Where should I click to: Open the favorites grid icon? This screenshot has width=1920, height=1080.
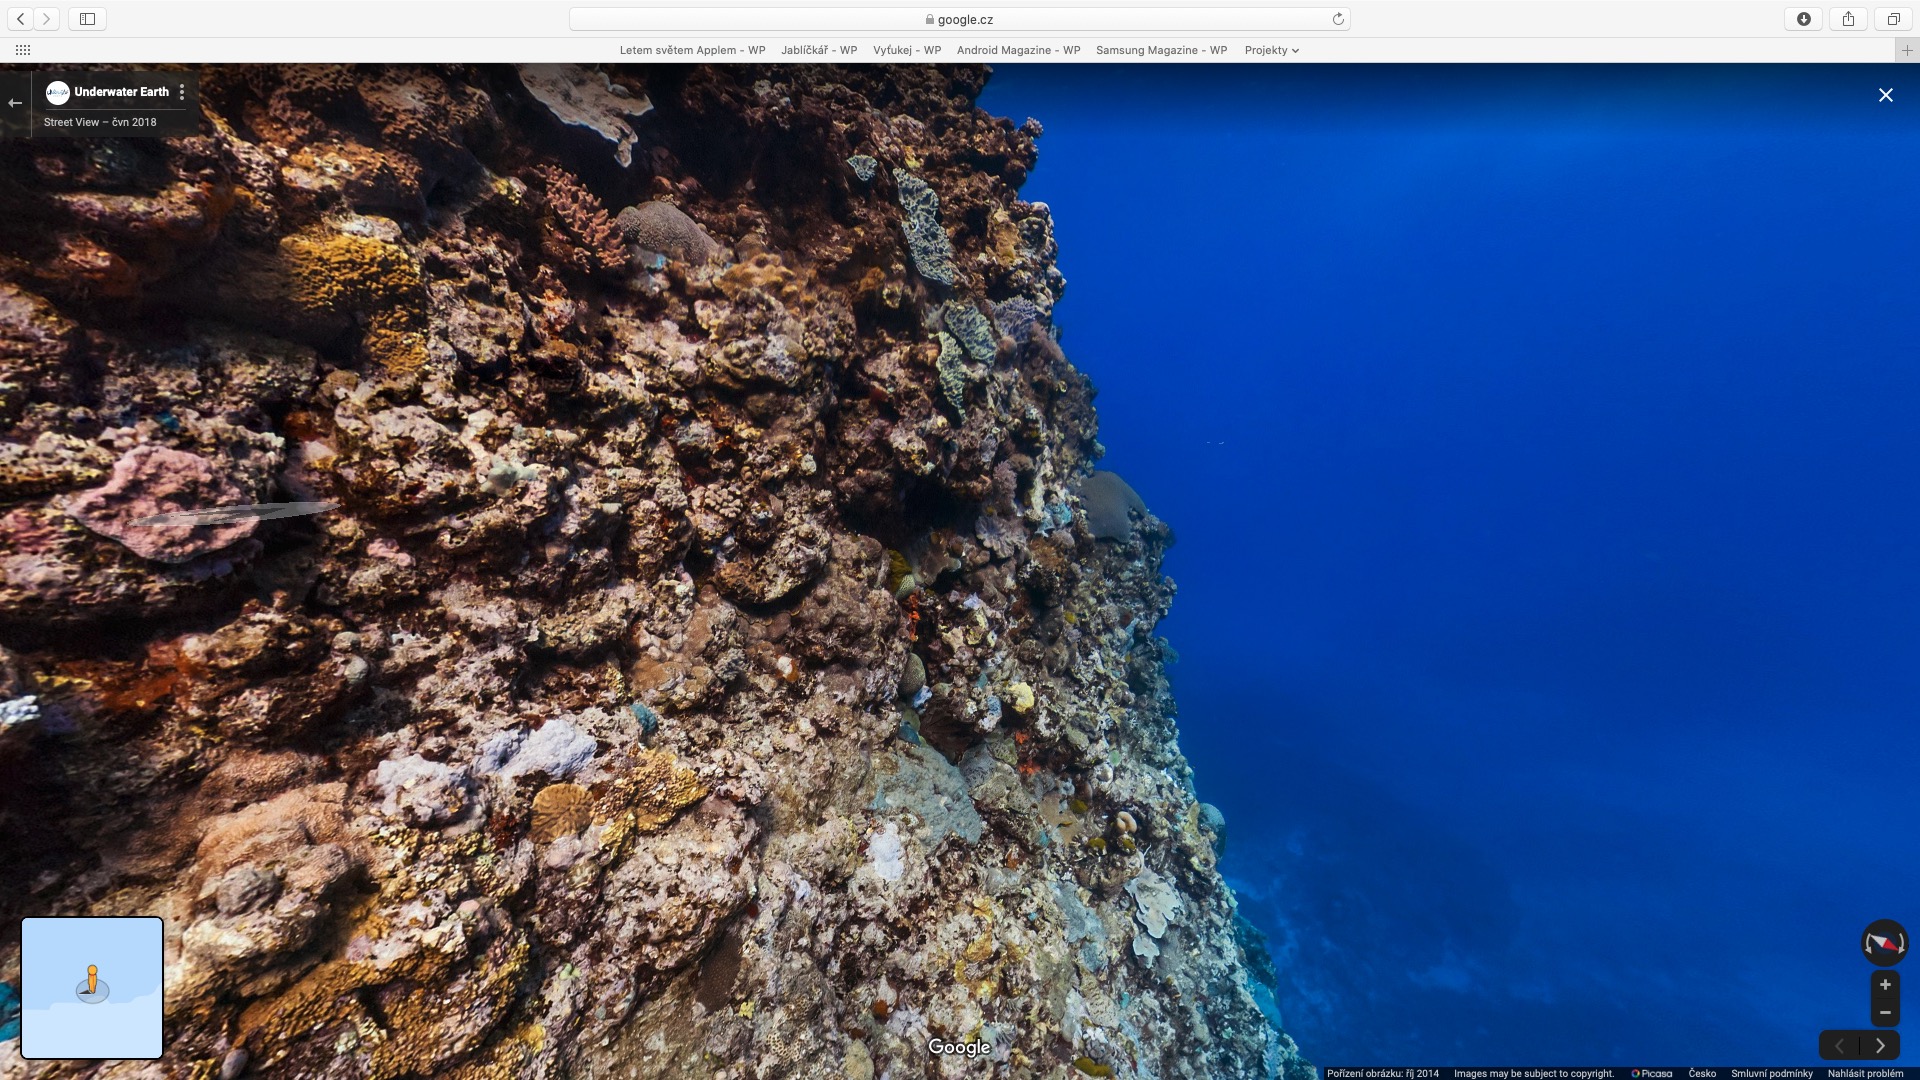[x=23, y=50]
